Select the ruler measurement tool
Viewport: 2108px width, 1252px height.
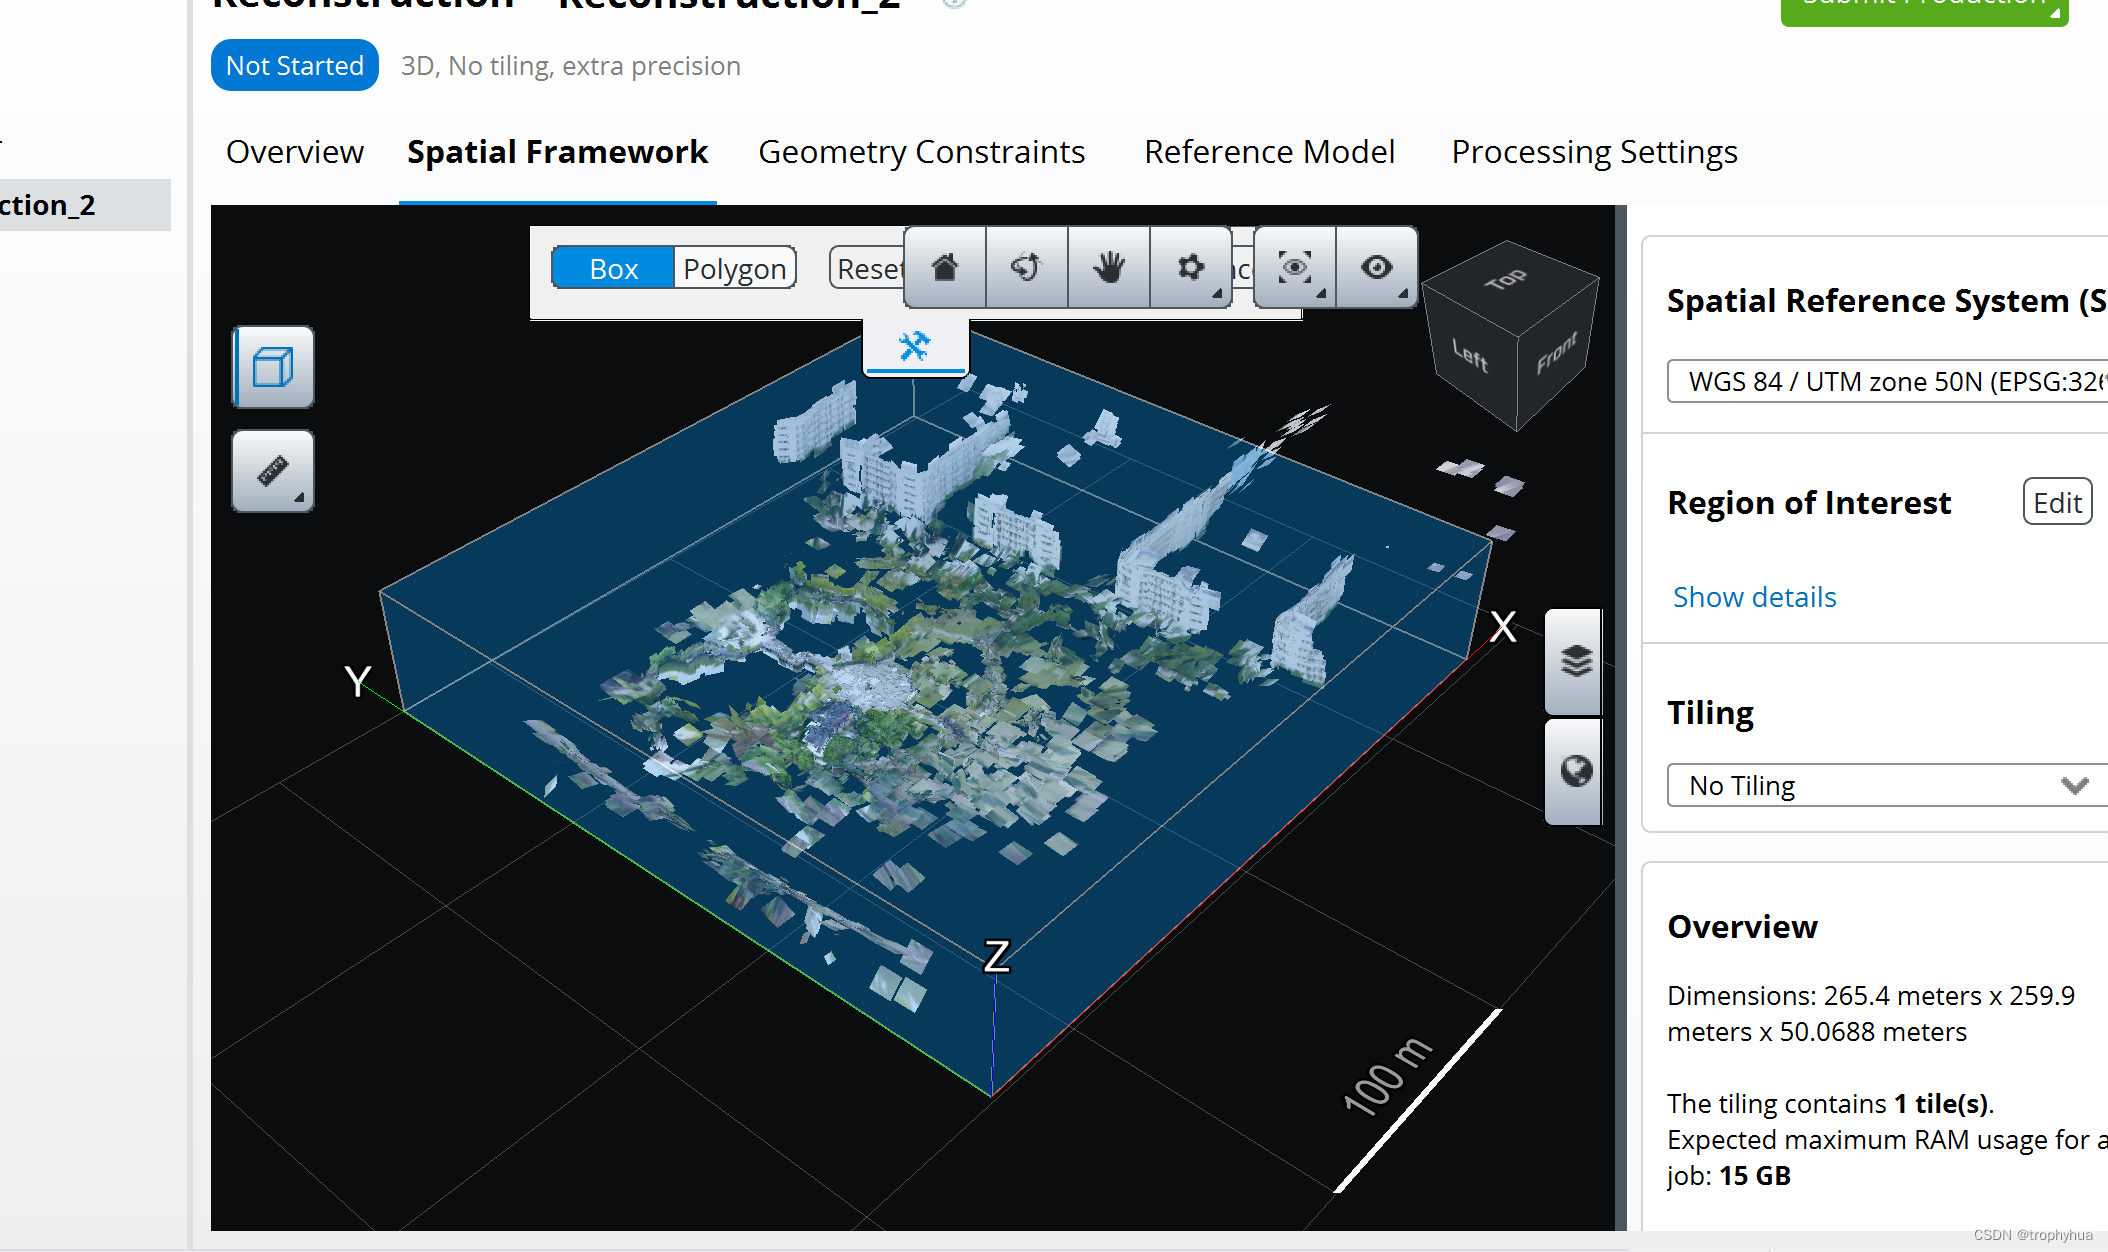(273, 471)
